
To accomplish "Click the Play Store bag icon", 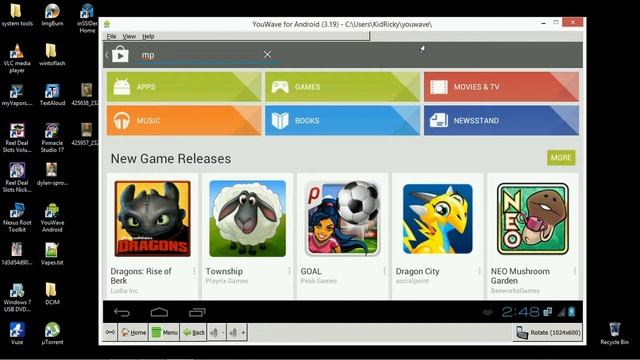I will pyautogui.click(x=120, y=55).
